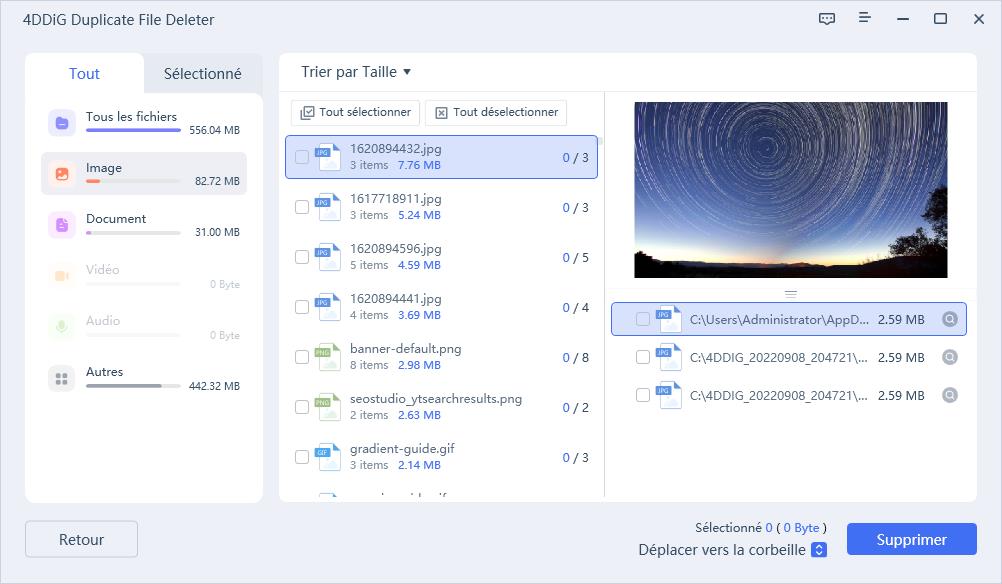The width and height of the screenshot is (1002, 584).
Task: Click the 0 / 8 count for banner-default.png
Action: [576, 358]
